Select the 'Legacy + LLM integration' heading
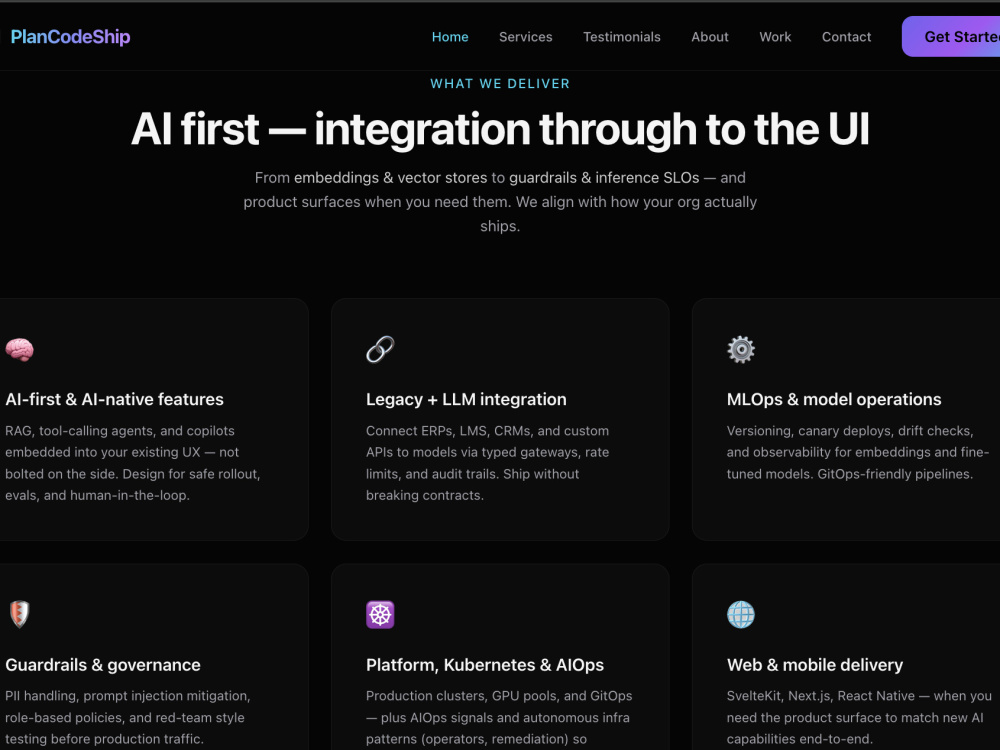Screen dimensions: 1000x750 coord(466,399)
